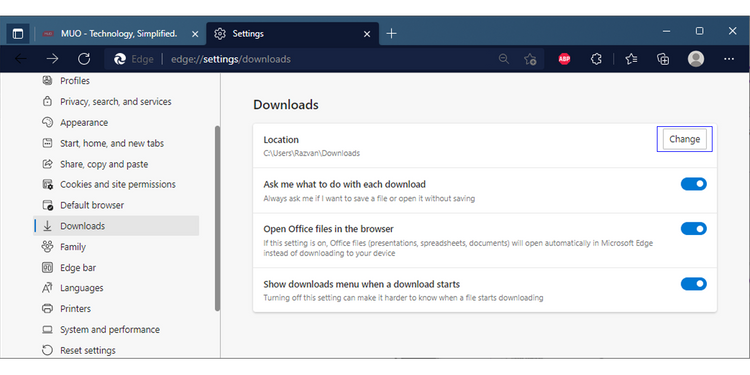Open the Extensions puzzle icon
Viewport: 750px width, 375px height.
pyautogui.click(x=596, y=59)
